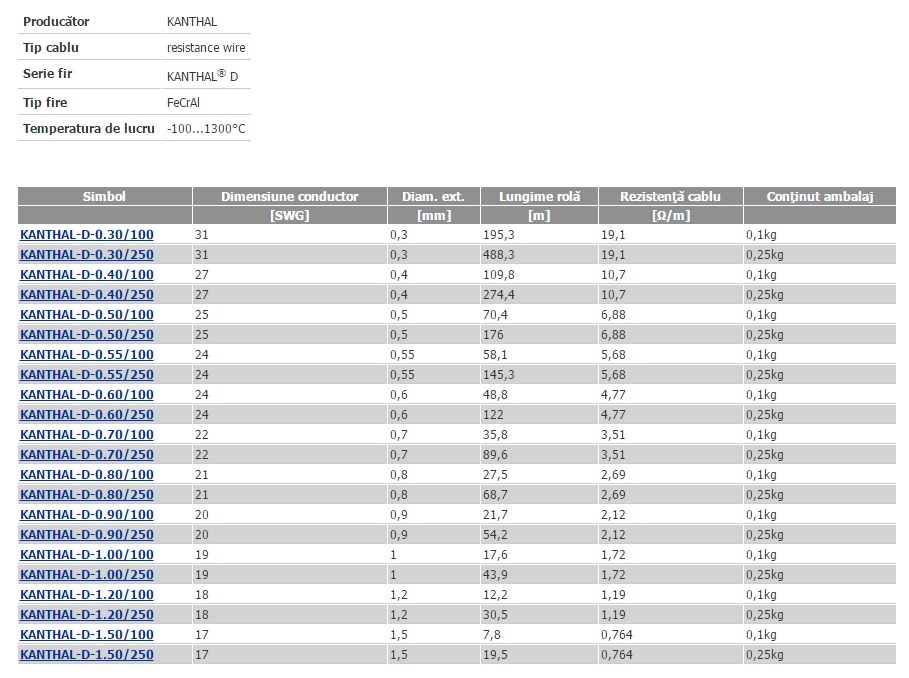909x678 pixels.
Task: Open the KANTHAL-D-0.40/250 product link
Action: pyautogui.click(x=87, y=294)
